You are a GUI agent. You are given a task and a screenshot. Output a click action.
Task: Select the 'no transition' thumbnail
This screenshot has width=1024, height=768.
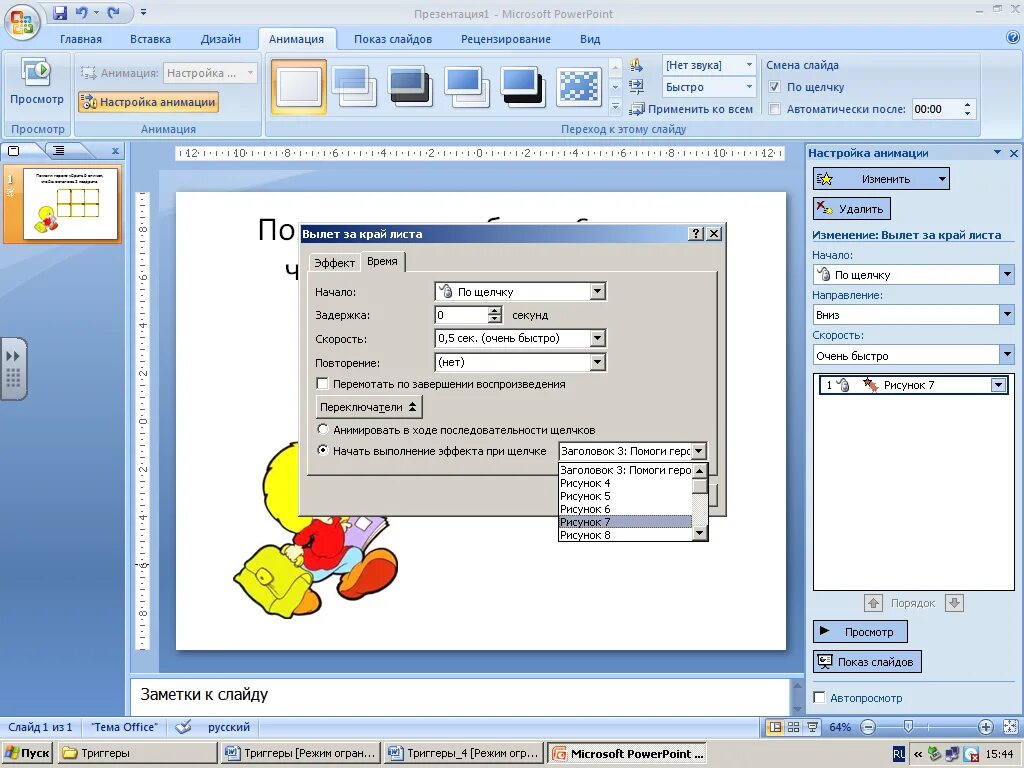(x=298, y=86)
